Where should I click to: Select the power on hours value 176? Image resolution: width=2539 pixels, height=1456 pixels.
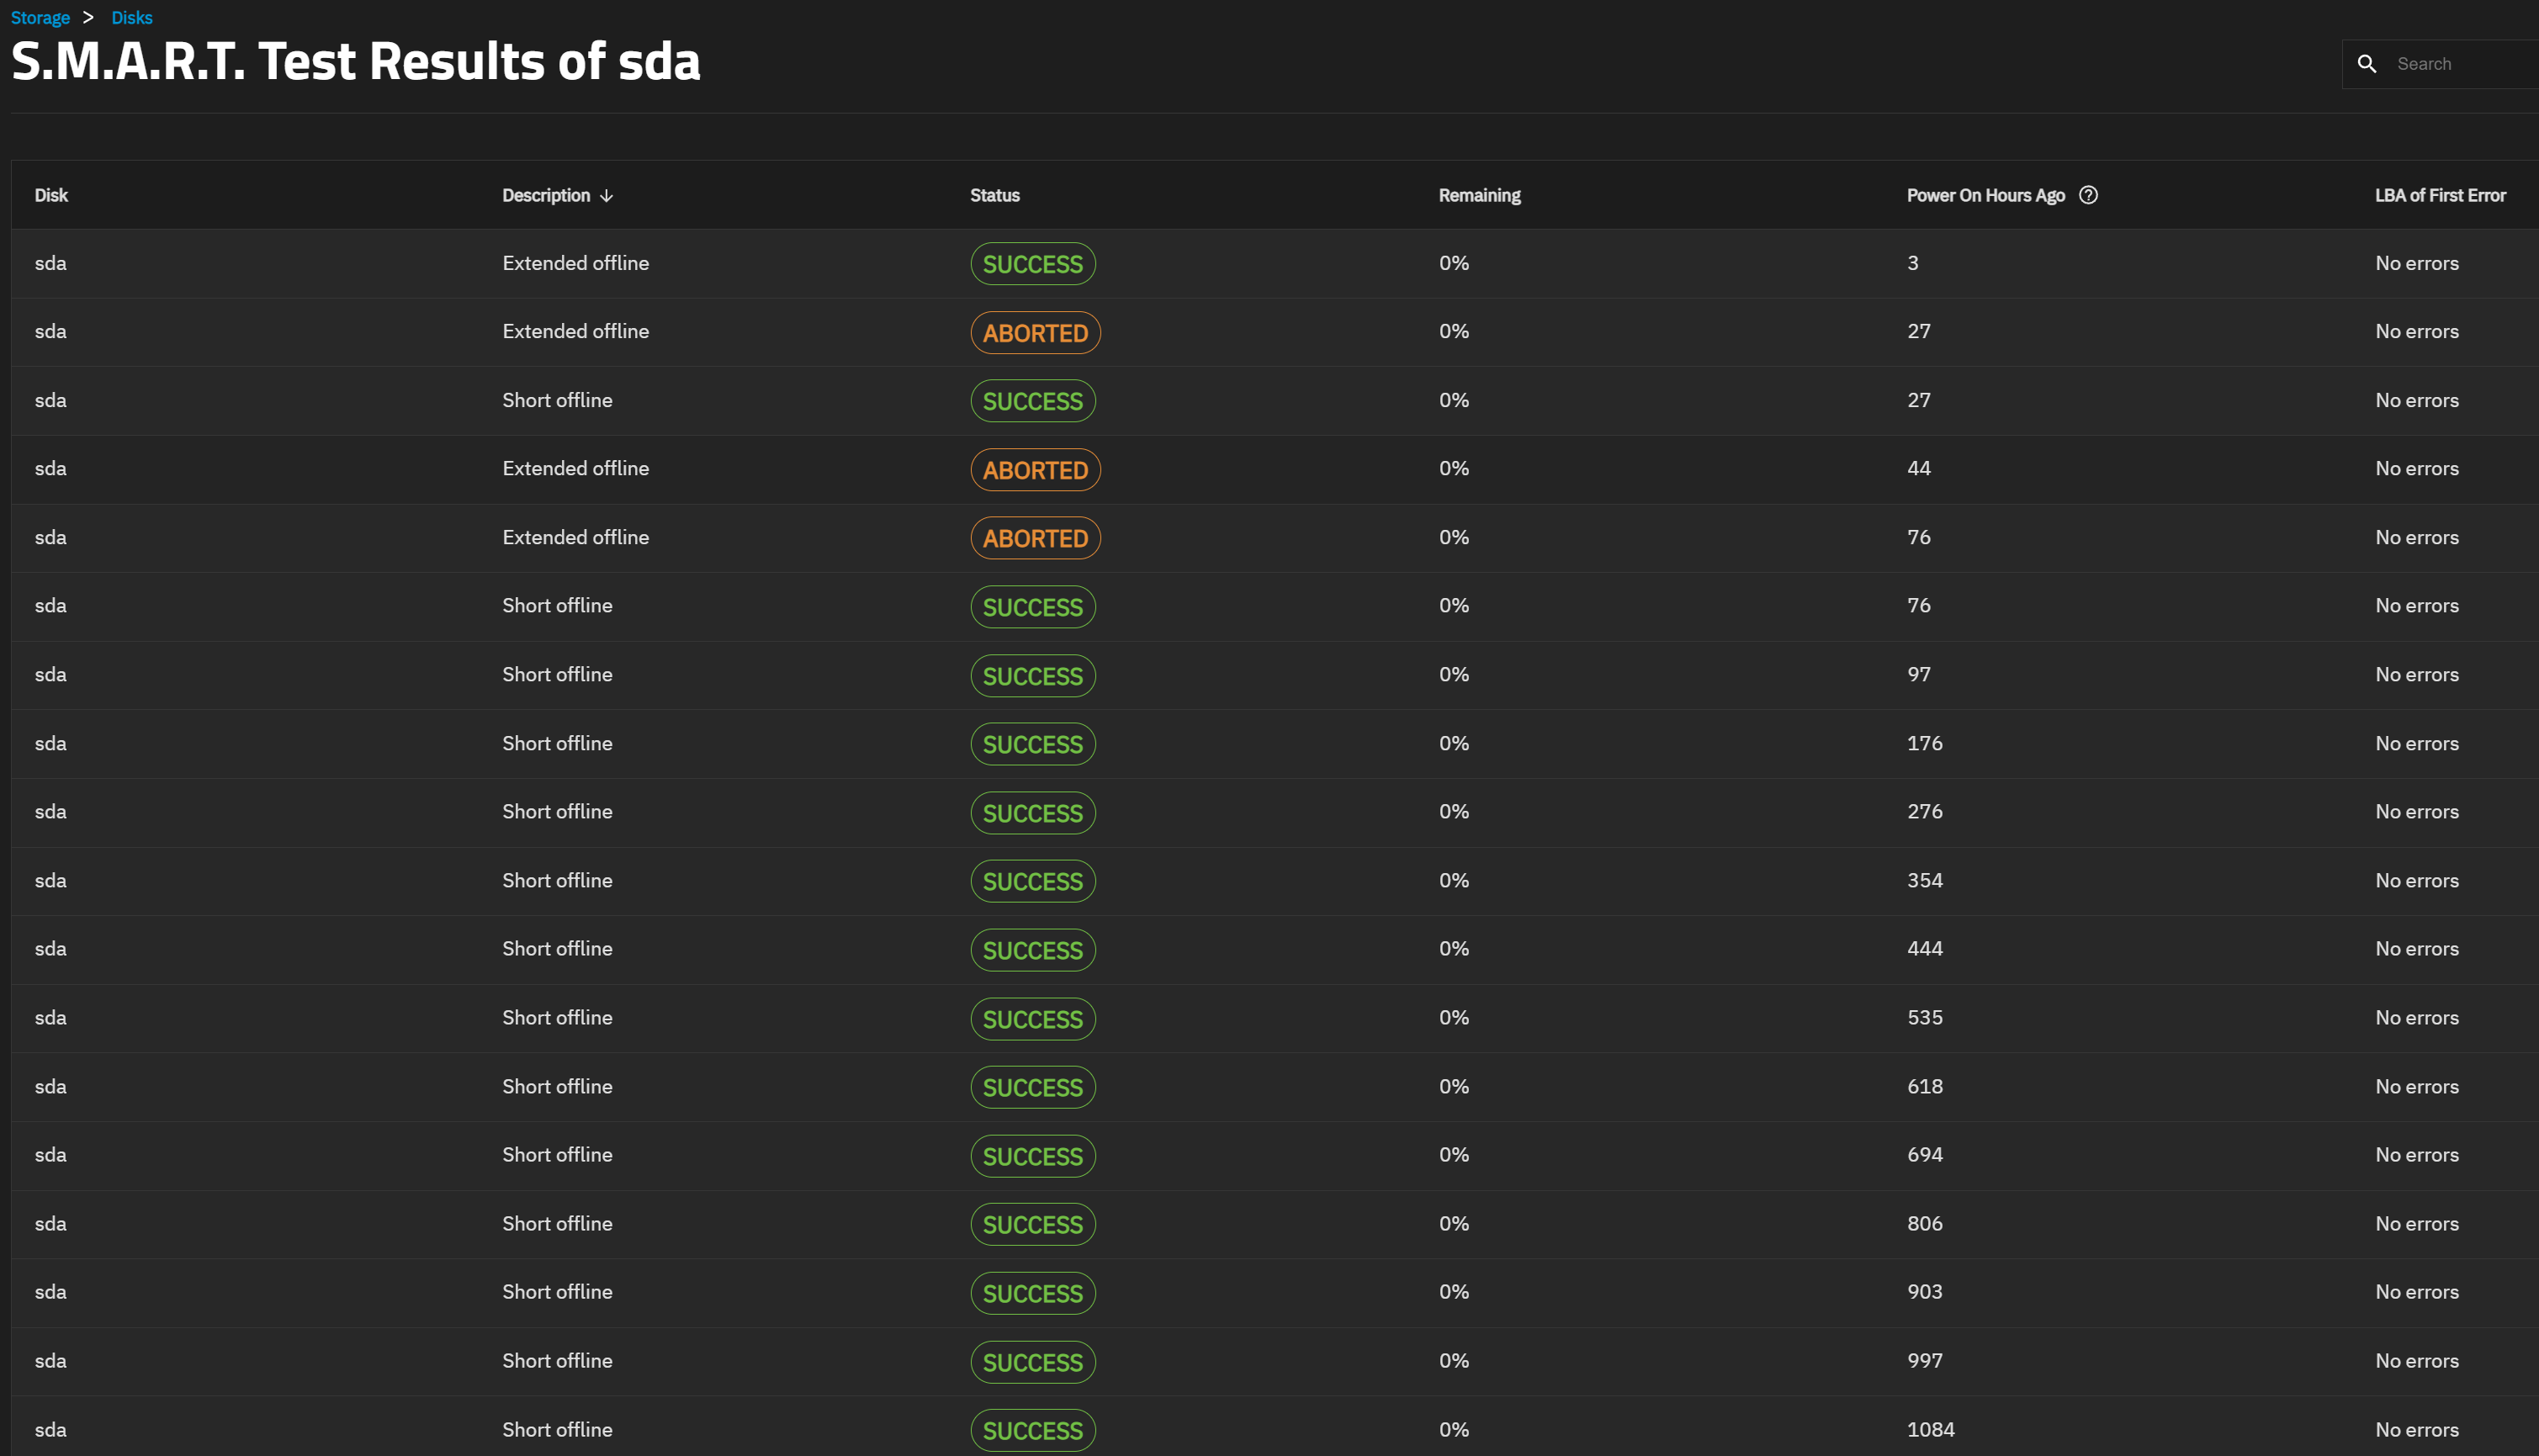tap(1924, 743)
